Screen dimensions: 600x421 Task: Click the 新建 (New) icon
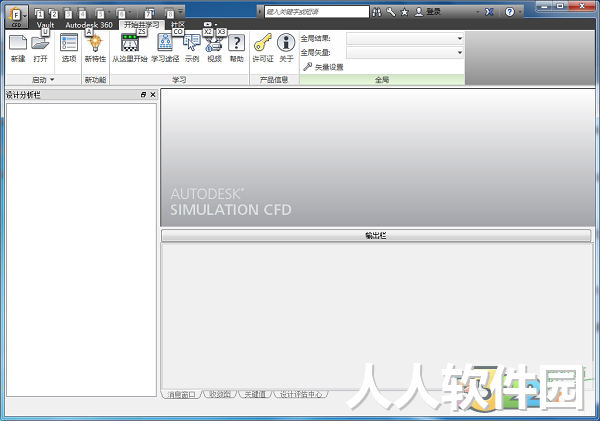pos(18,43)
